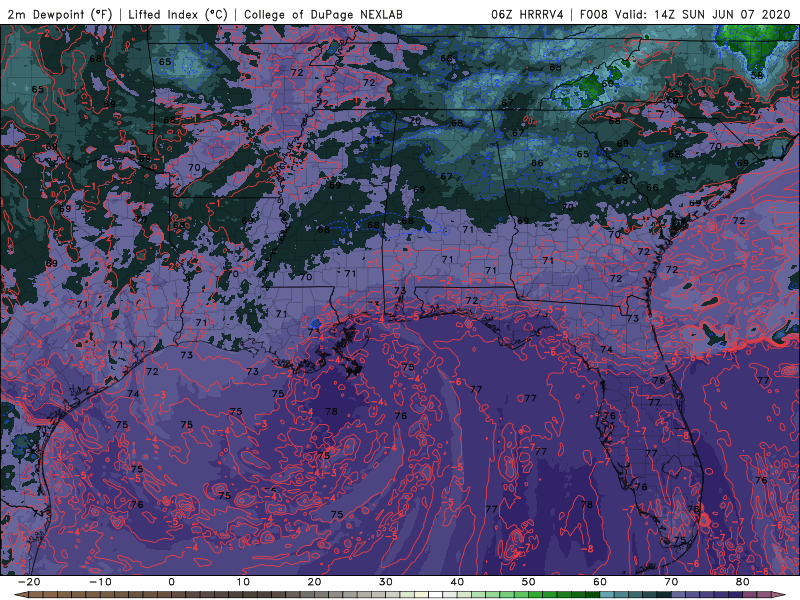Image resolution: width=800 pixels, height=600 pixels.
Task: Click the "F008 Valid: 14Z SUN JUN 07 2020" text
Action: pyautogui.click(x=685, y=14)
